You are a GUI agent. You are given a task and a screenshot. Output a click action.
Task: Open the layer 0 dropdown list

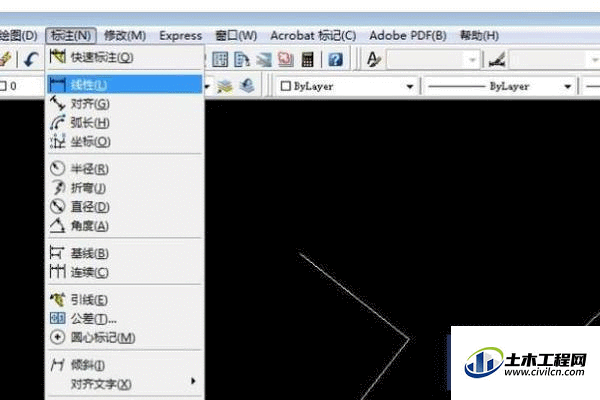pos(207,87)
